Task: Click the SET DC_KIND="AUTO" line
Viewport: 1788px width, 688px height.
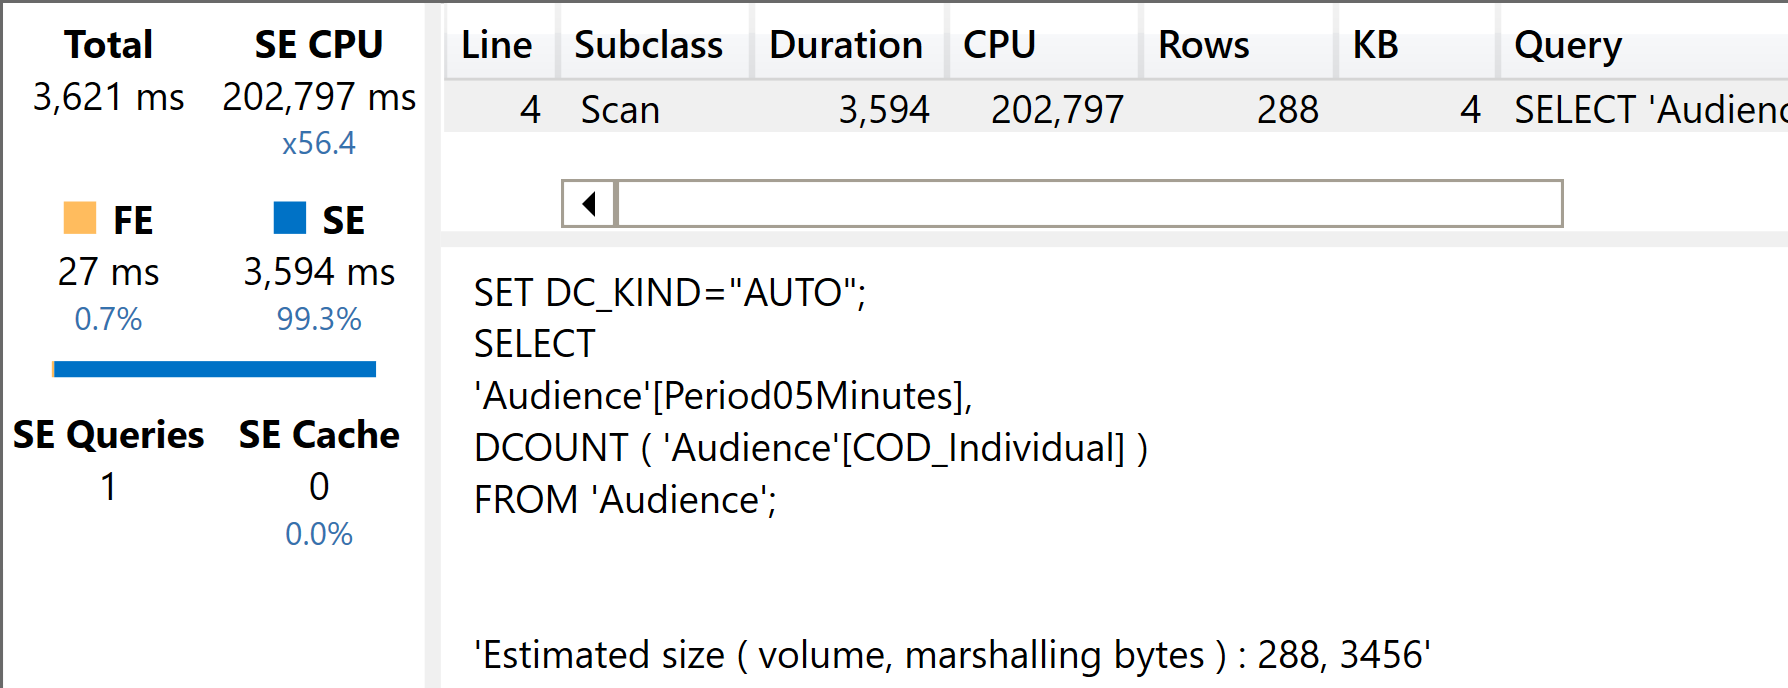Action: point(669,293)
